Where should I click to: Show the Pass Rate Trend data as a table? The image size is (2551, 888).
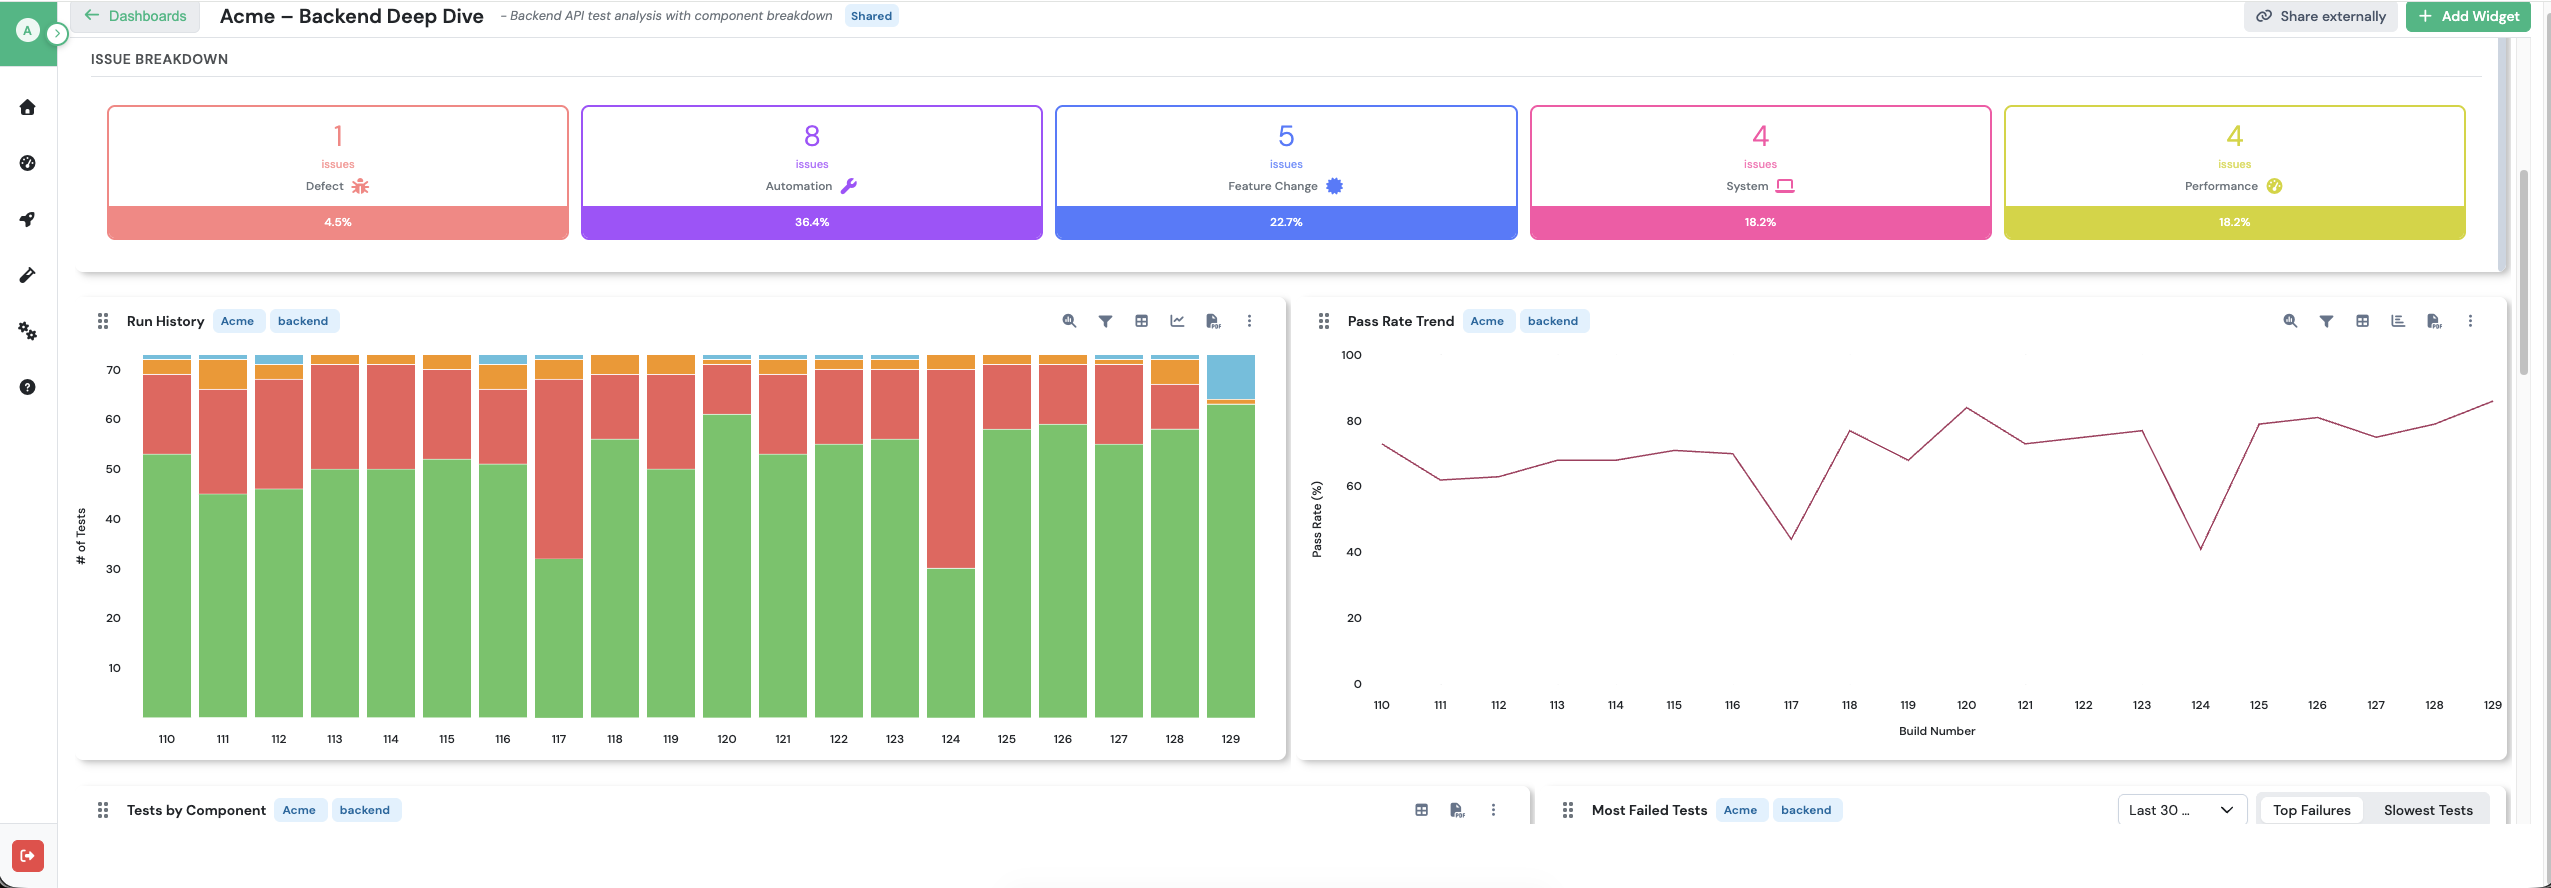pyautogui.click(x=2362, y=321)
